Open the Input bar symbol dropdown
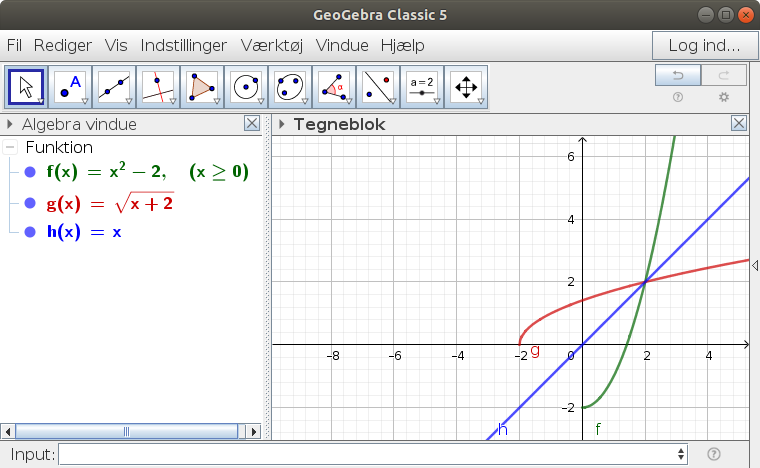 point(681,454)
